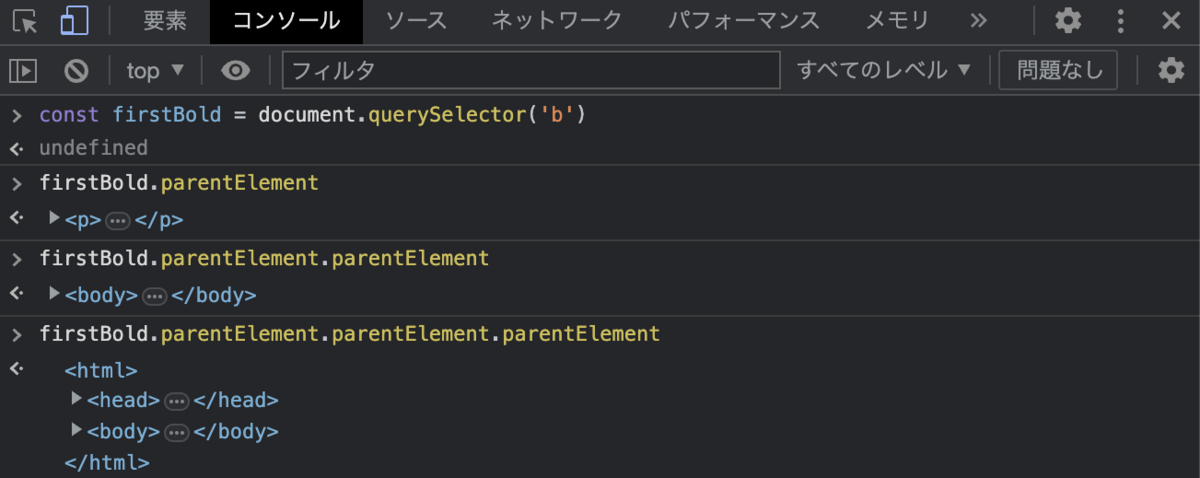Open the top context dropdown
The image size is (1200, 478).
(x=156, y=70)
